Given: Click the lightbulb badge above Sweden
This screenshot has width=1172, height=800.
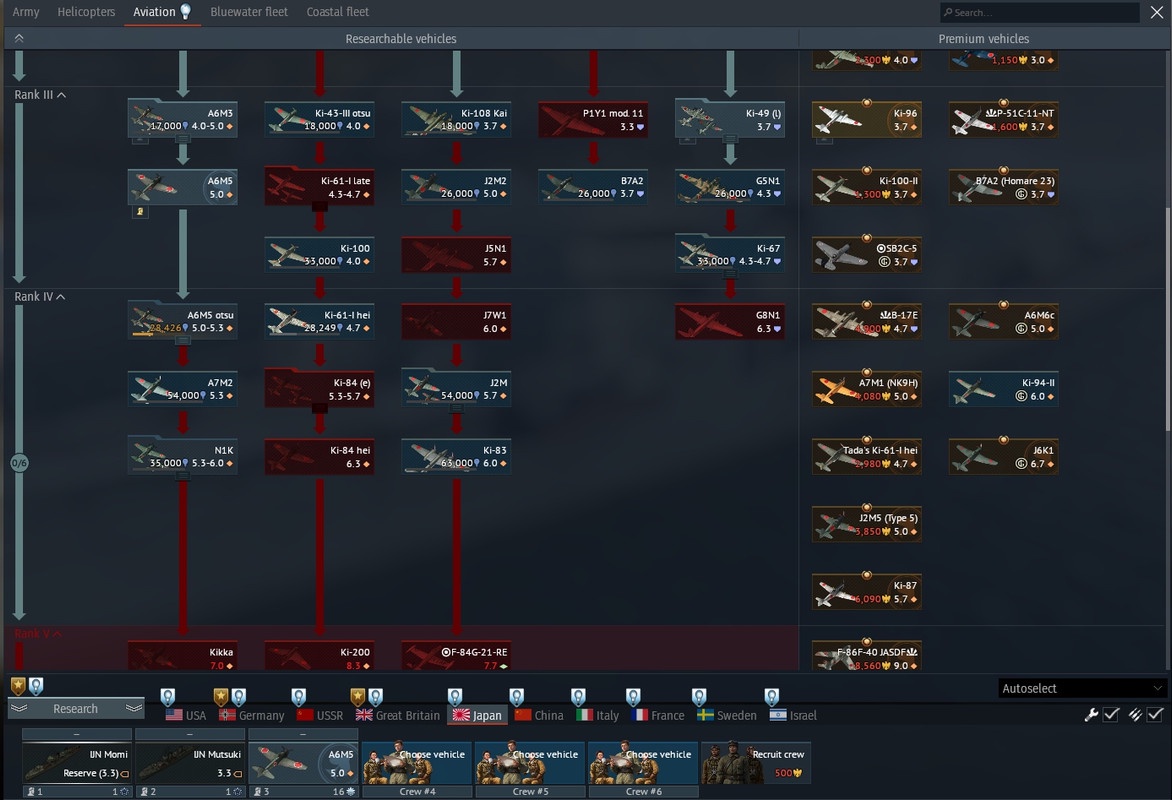Looking at the screenshot, I should [699, 697].
